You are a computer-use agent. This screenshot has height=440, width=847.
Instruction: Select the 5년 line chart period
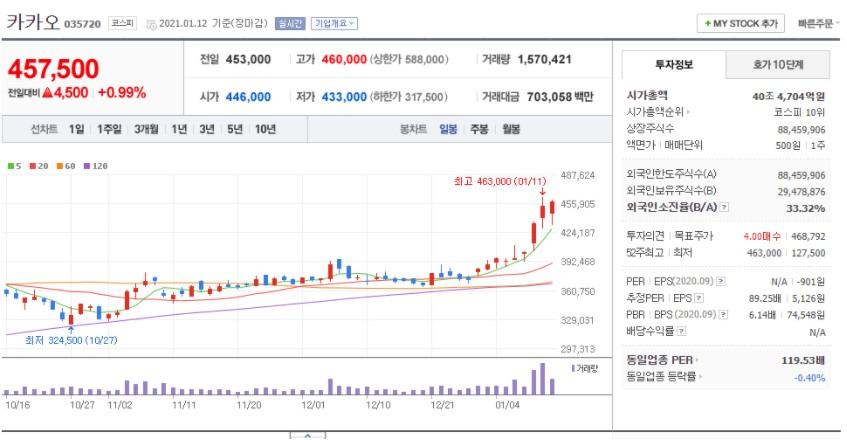(234, 129)
